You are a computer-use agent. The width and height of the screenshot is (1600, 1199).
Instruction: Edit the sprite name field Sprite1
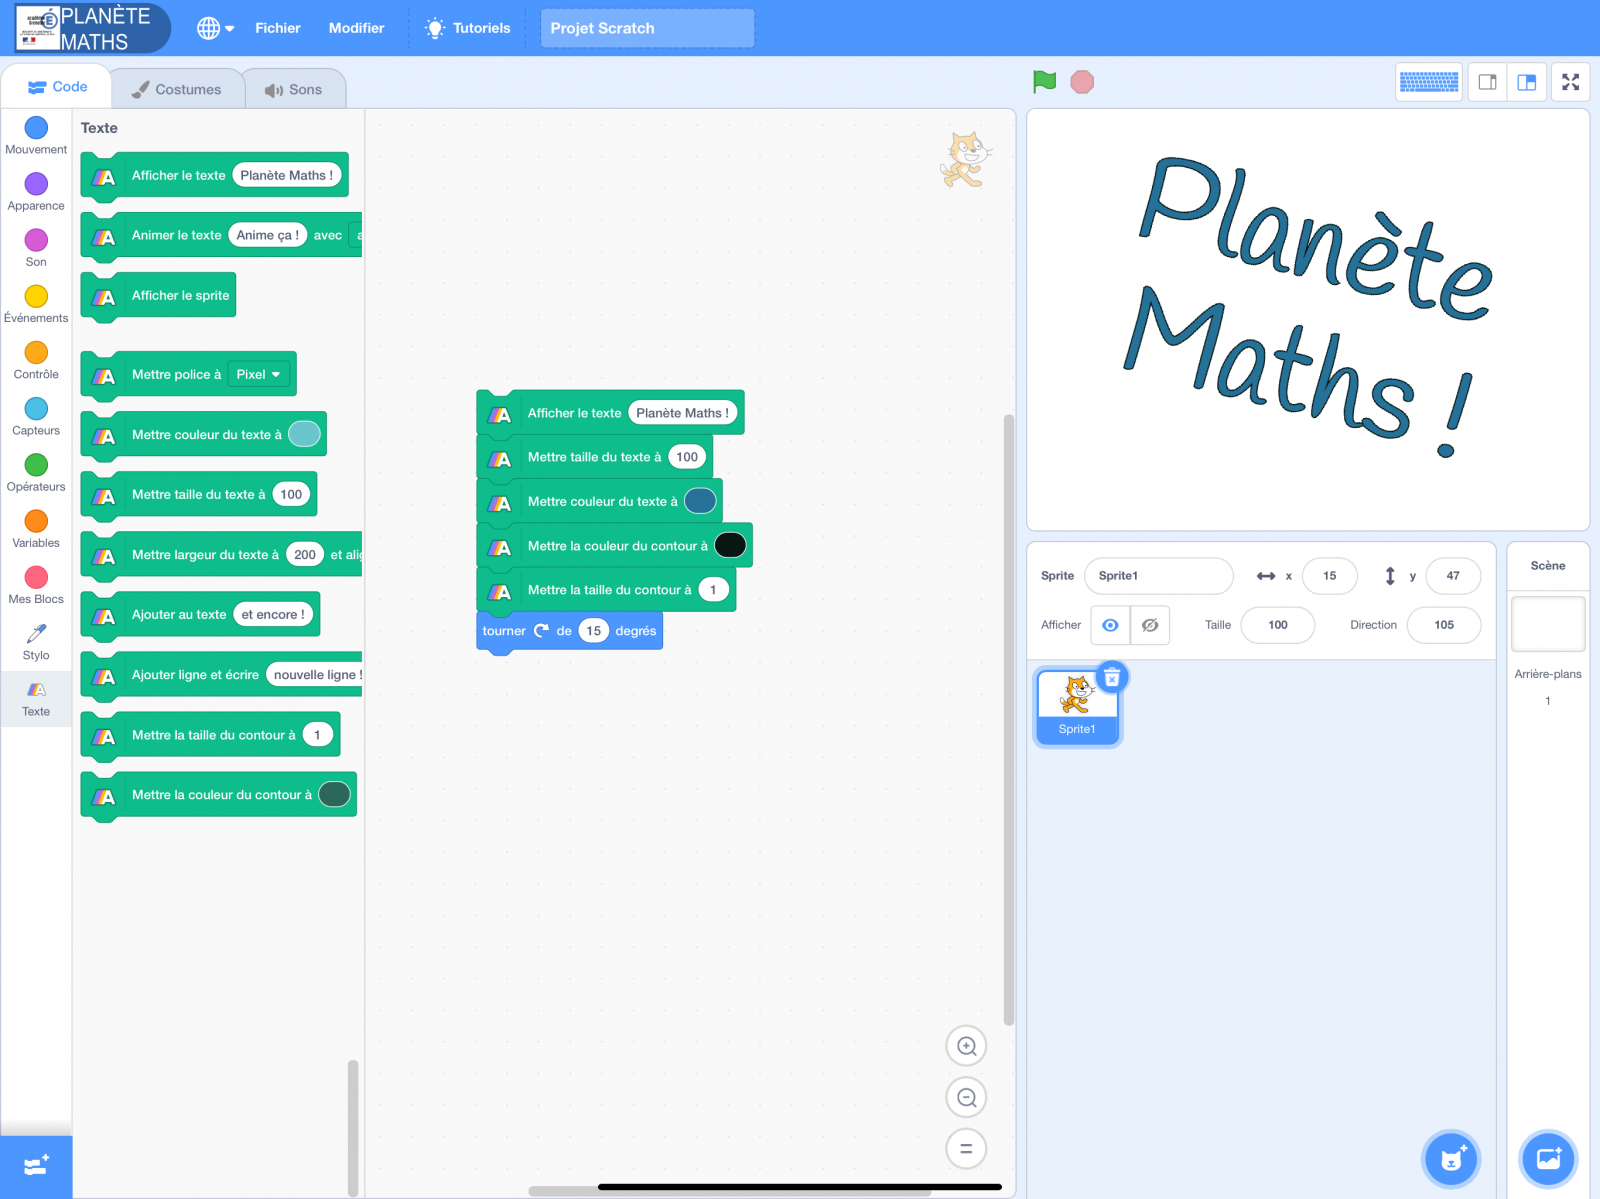pos(1159,576)
